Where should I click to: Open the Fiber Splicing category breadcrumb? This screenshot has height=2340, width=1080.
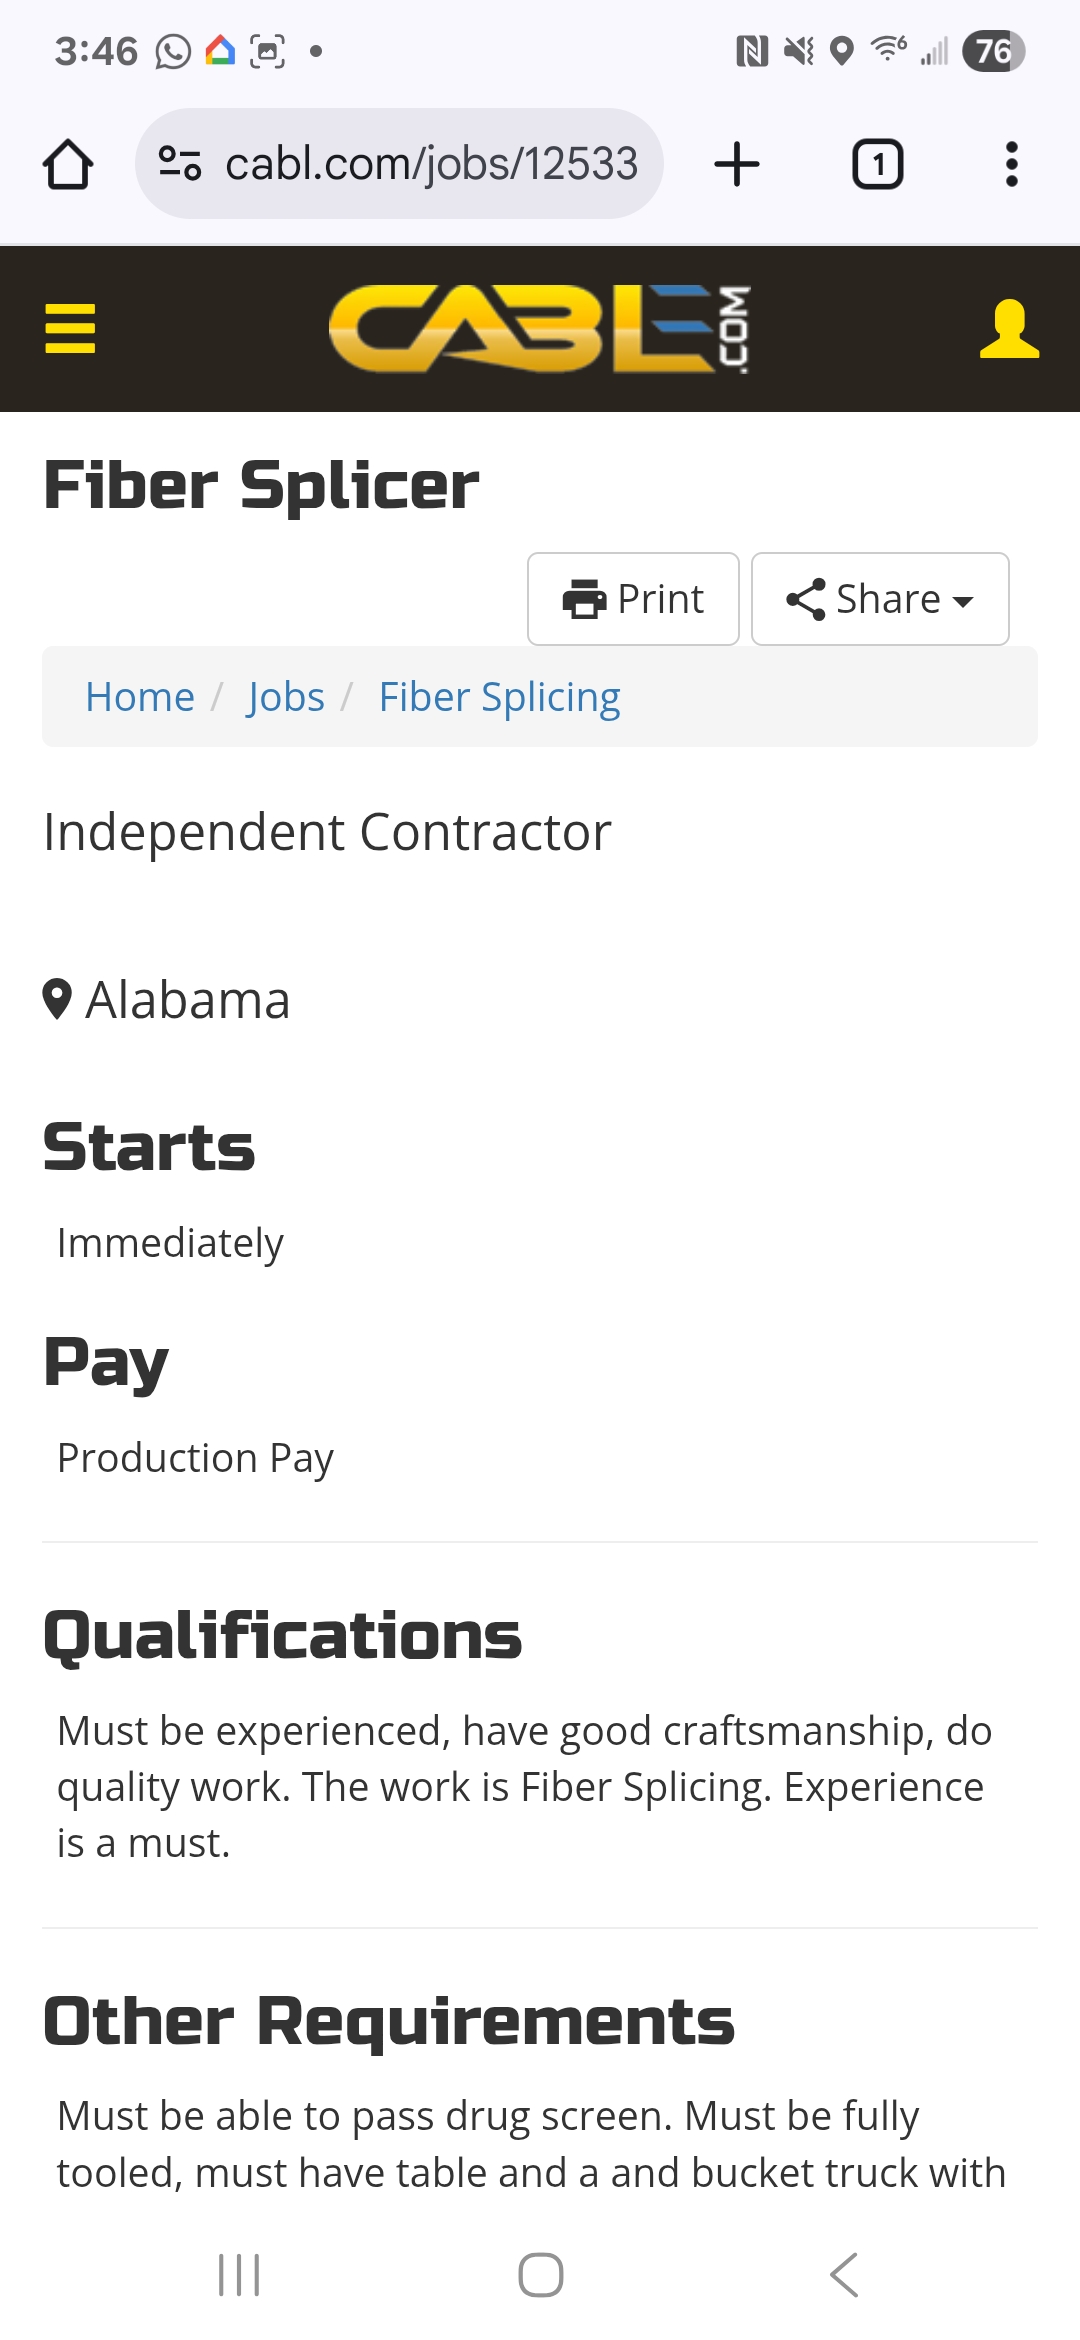tap(499, 697)
